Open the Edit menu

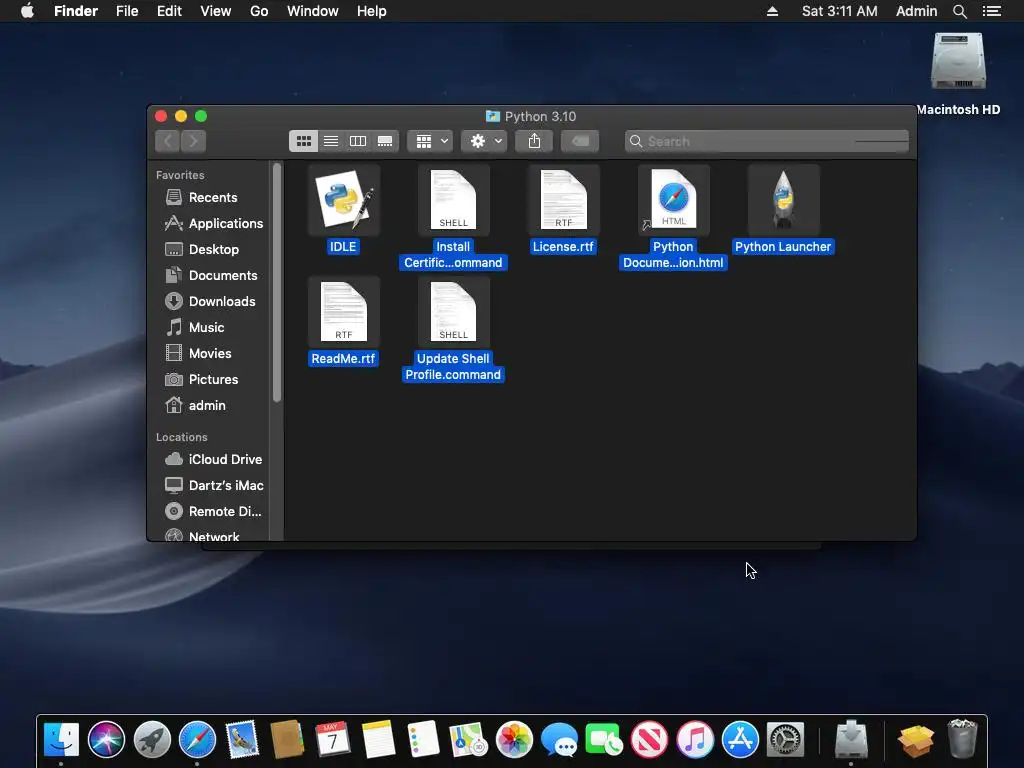(169, 11)
